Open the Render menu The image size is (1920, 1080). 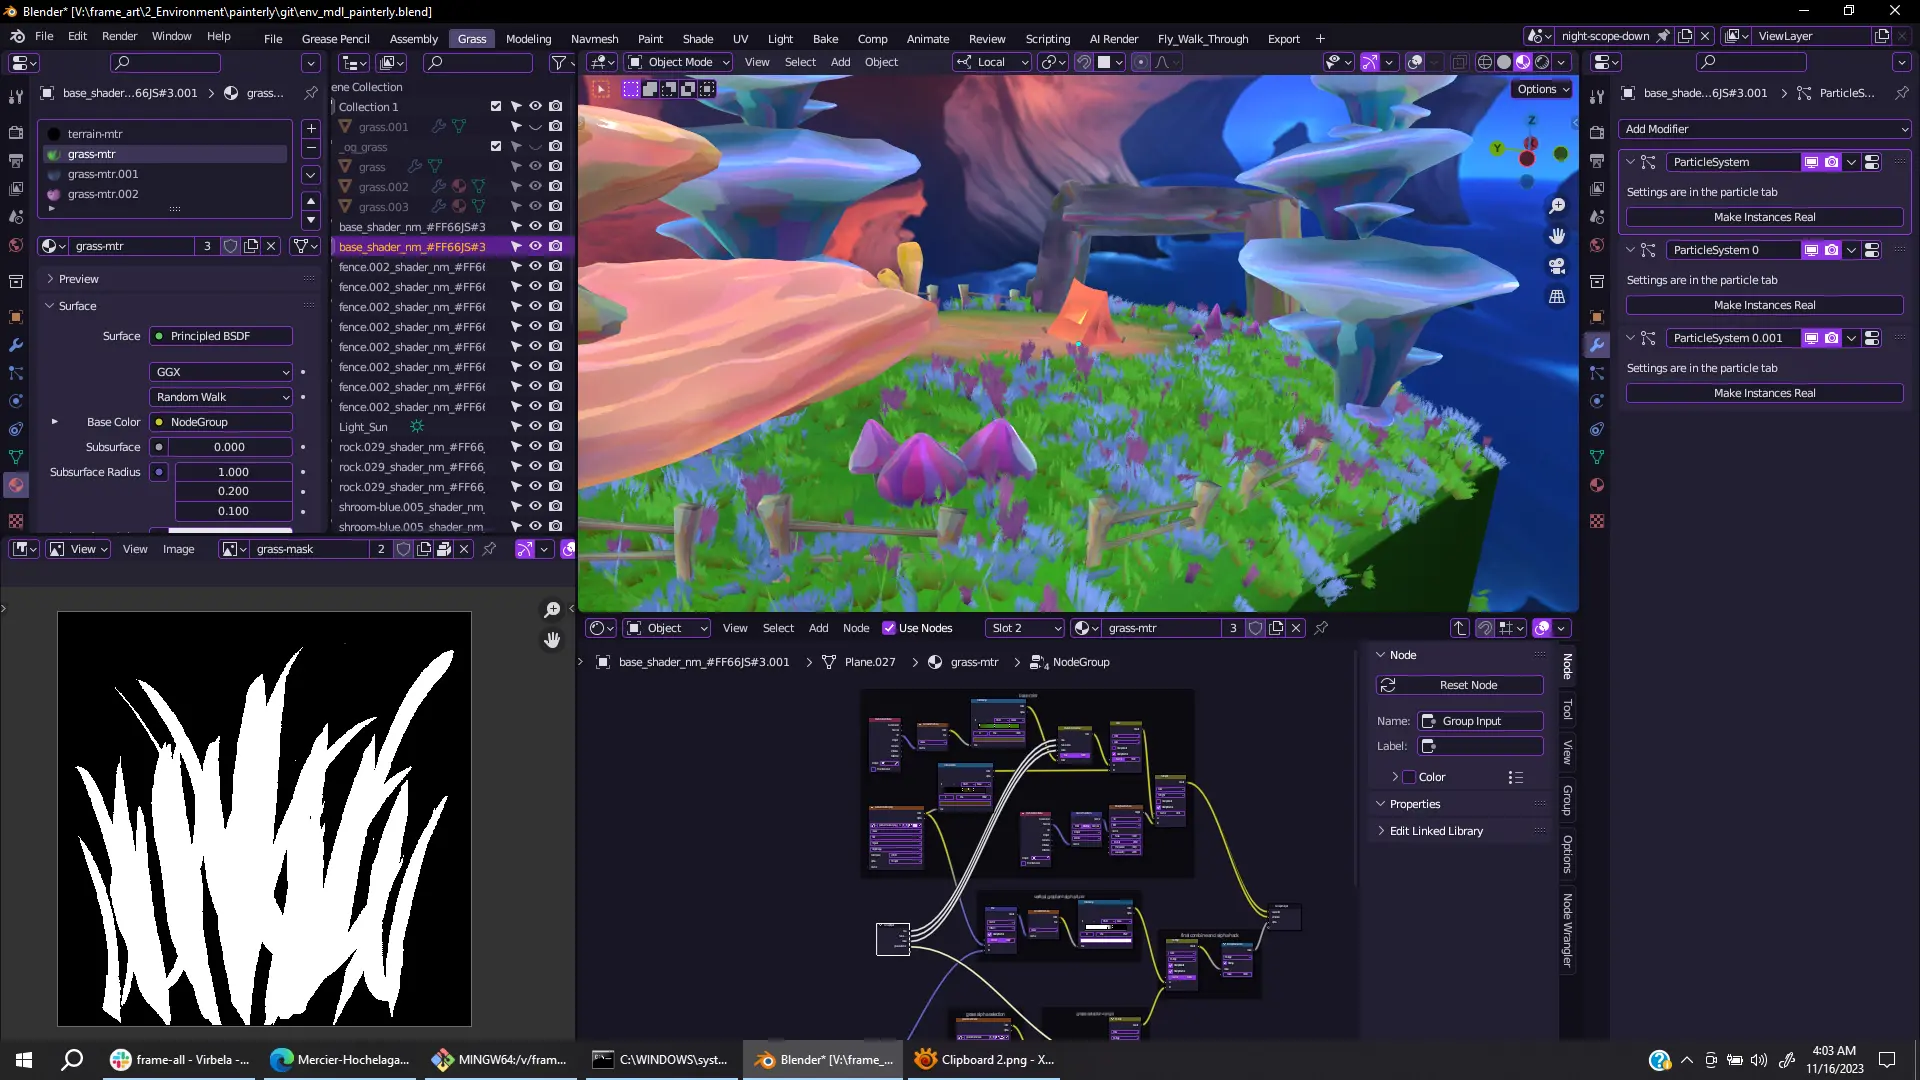119,36
